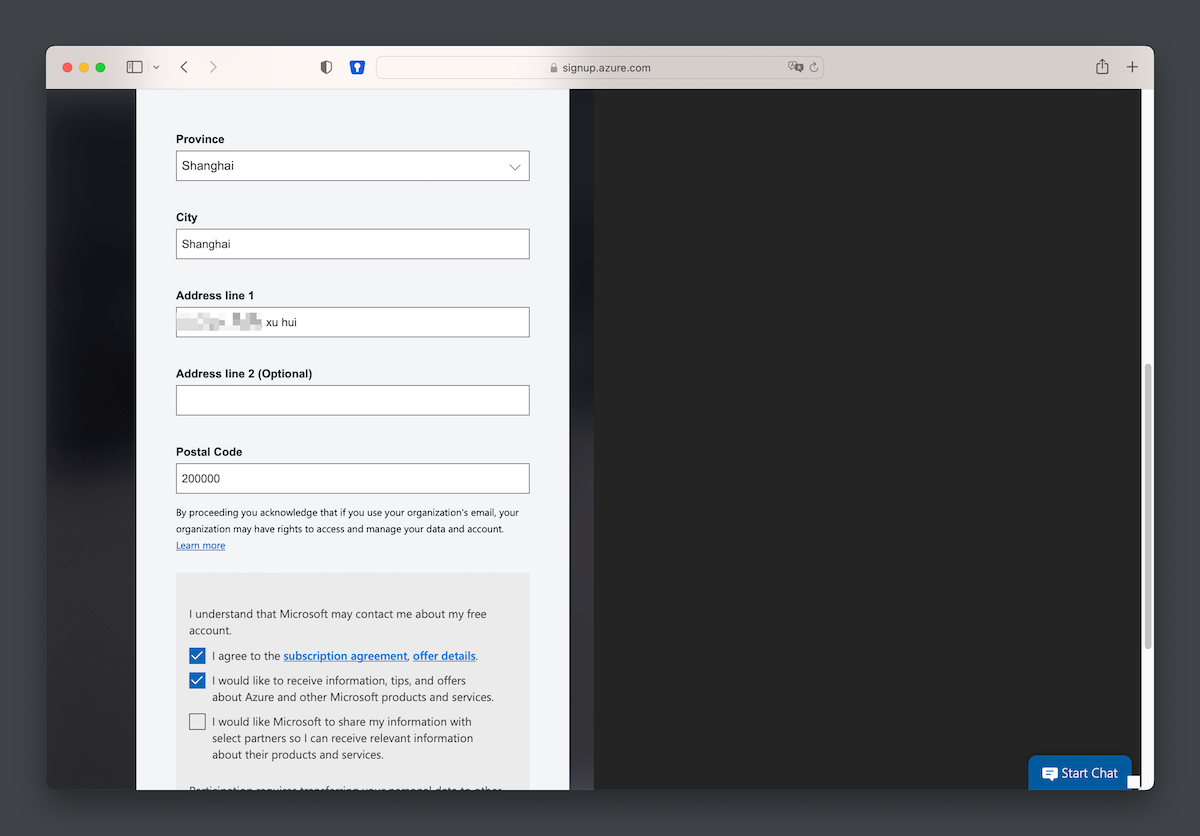This screenshot has width=1200, height=836.
Task: Open the Learn more link
Action: click(x=201, y=545)
